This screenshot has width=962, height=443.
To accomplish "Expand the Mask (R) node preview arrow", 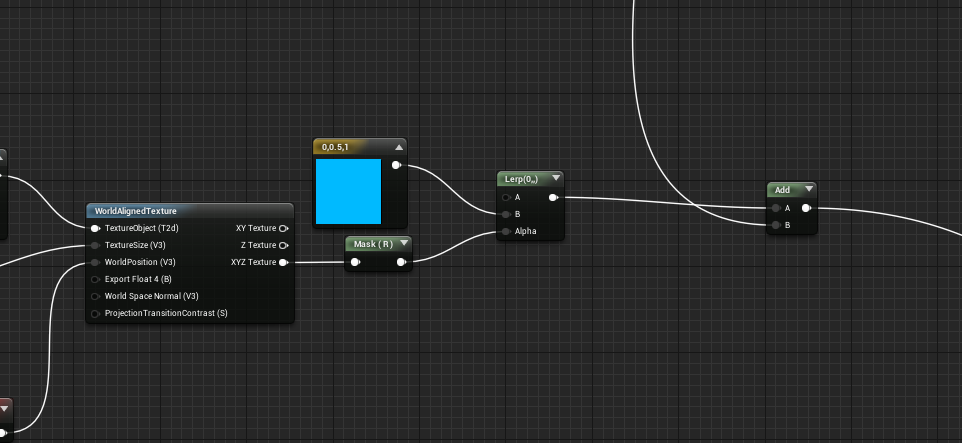I will pyautogui.click(x=404, y=244).
